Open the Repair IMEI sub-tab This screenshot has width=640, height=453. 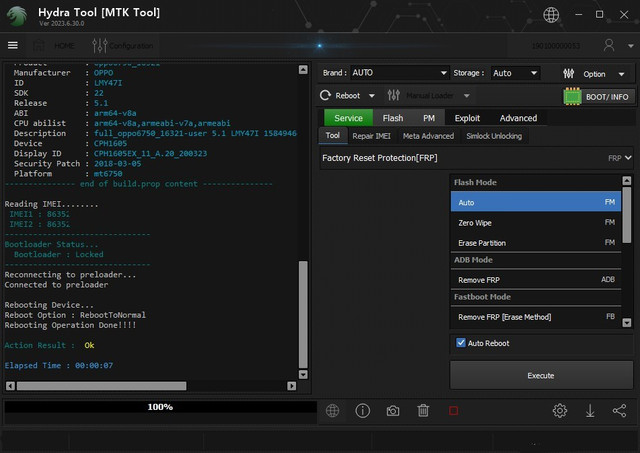point(370,136)
